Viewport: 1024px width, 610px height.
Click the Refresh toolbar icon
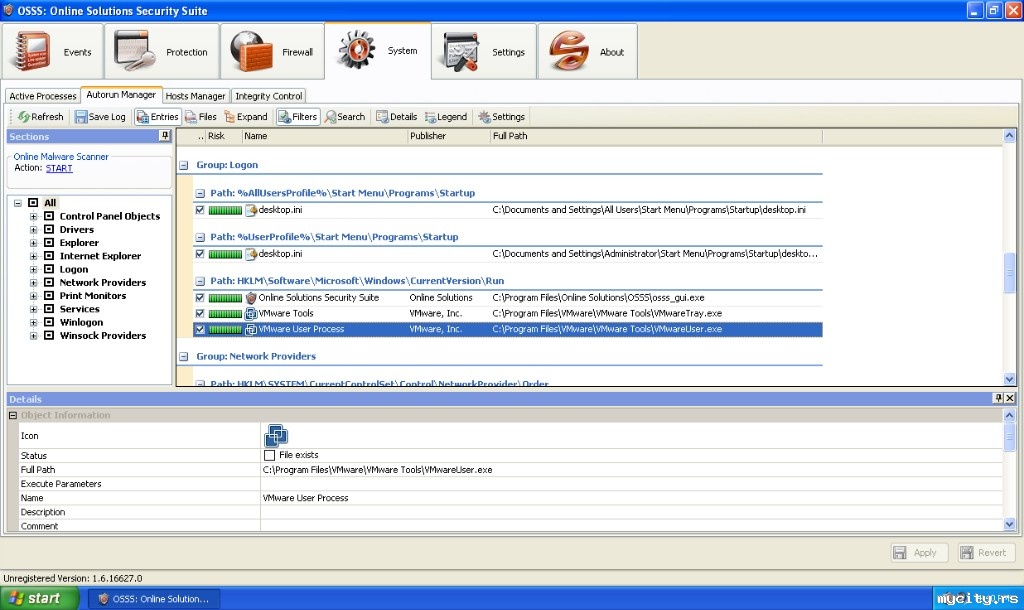24,117
